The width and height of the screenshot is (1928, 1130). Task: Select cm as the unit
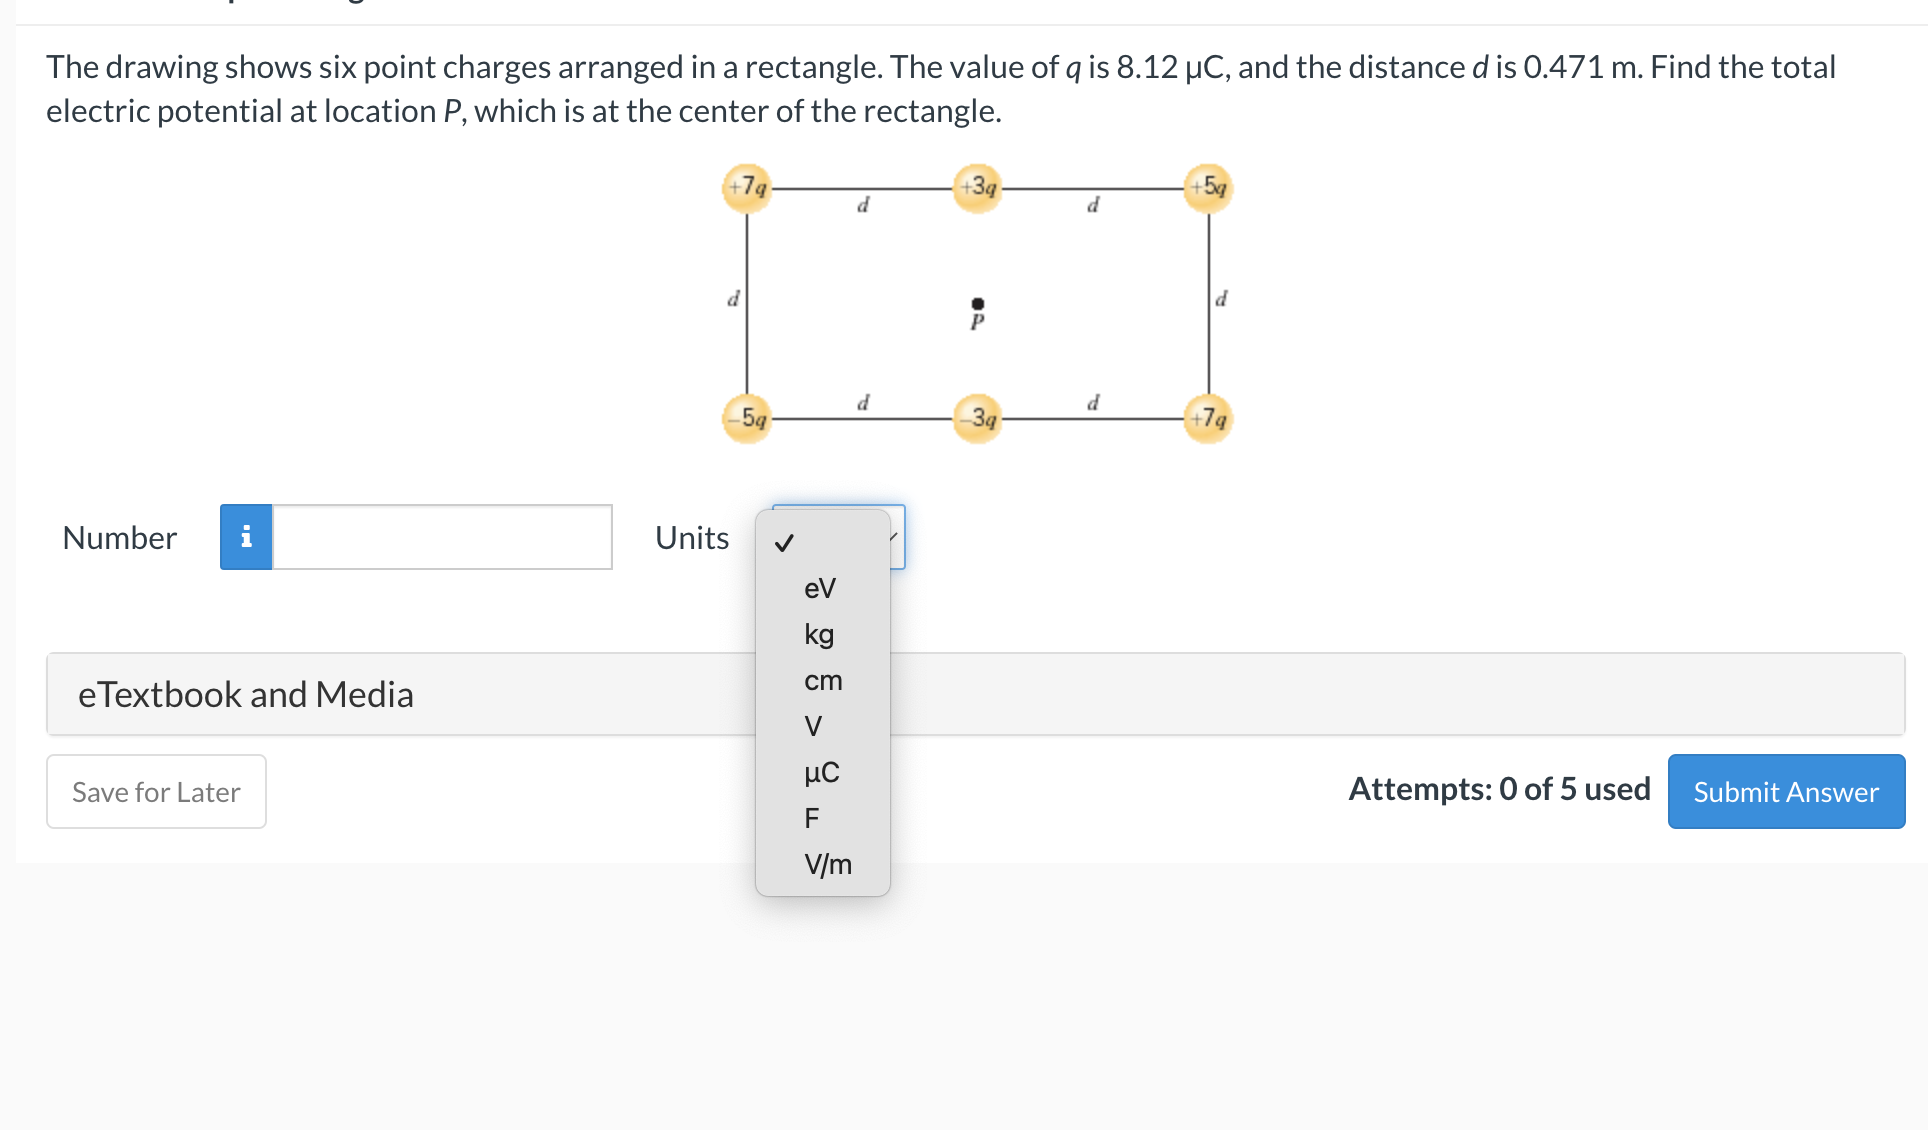pos(822,680)
